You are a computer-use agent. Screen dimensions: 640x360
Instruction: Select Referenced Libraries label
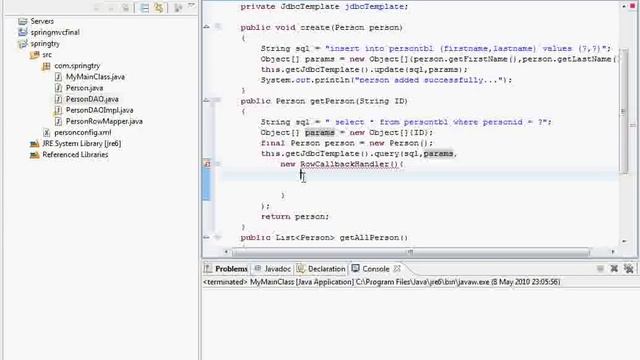pos(75,155)
